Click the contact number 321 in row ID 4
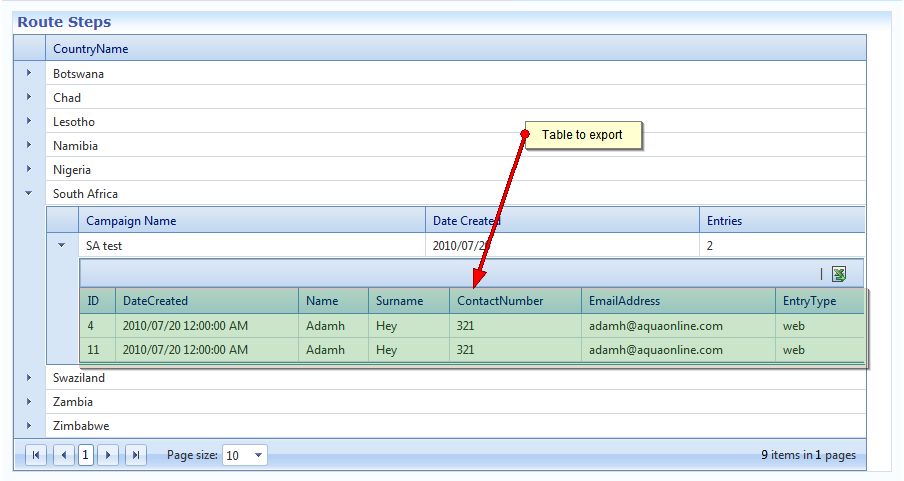The image size is (904, 481). [x=465, y=326]
